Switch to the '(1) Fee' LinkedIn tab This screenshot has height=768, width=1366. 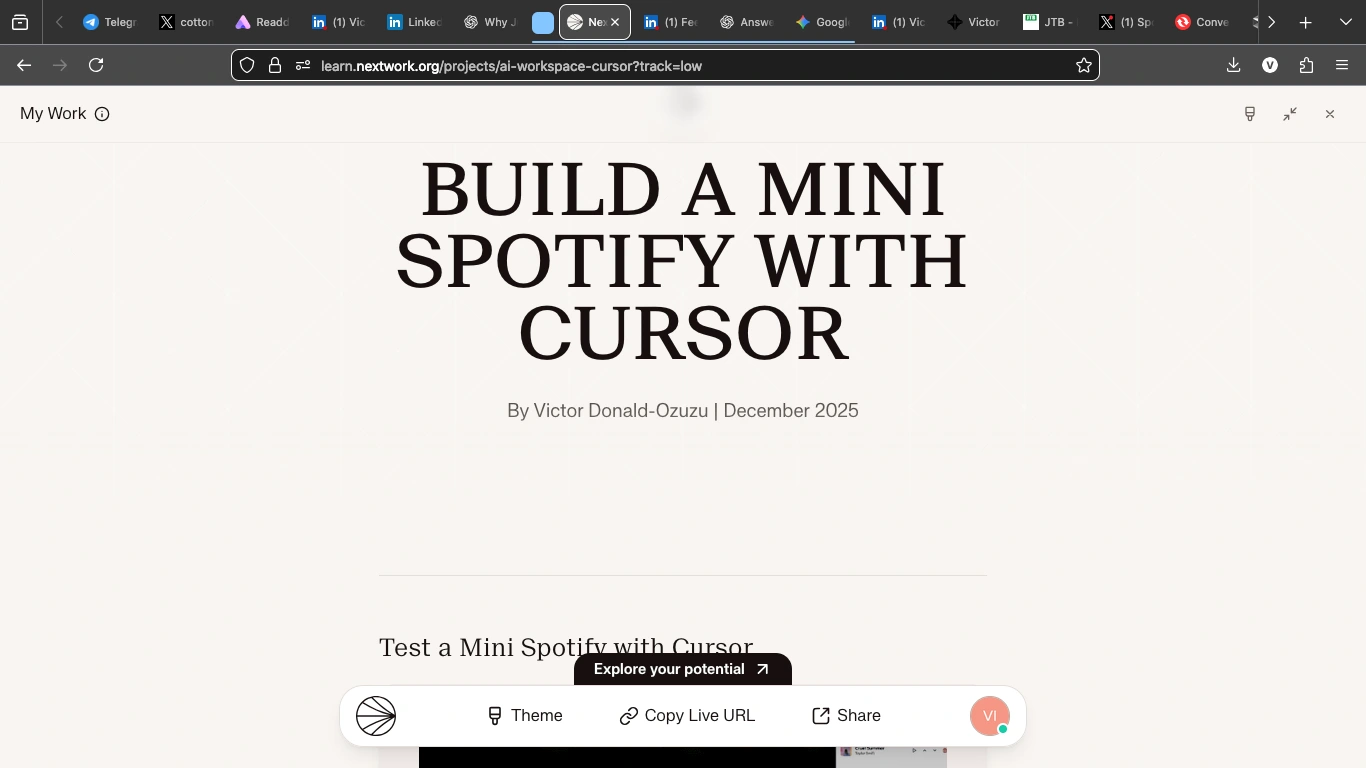(x=670, y=22)
